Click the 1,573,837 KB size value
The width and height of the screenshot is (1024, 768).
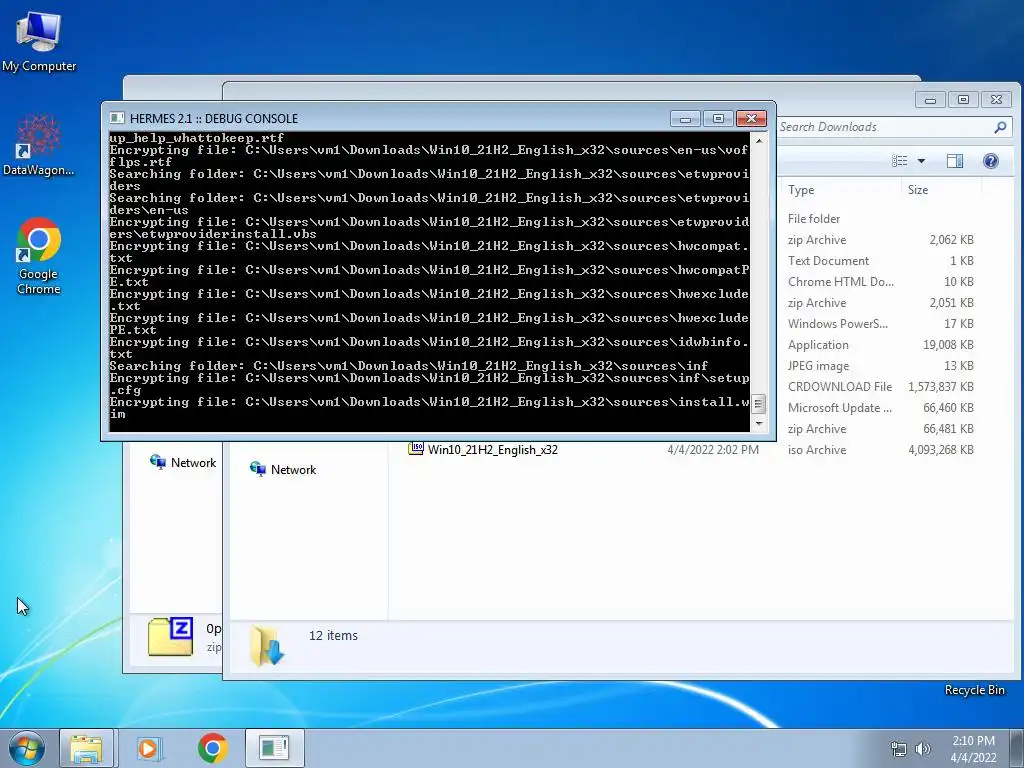tap(941, 387)
